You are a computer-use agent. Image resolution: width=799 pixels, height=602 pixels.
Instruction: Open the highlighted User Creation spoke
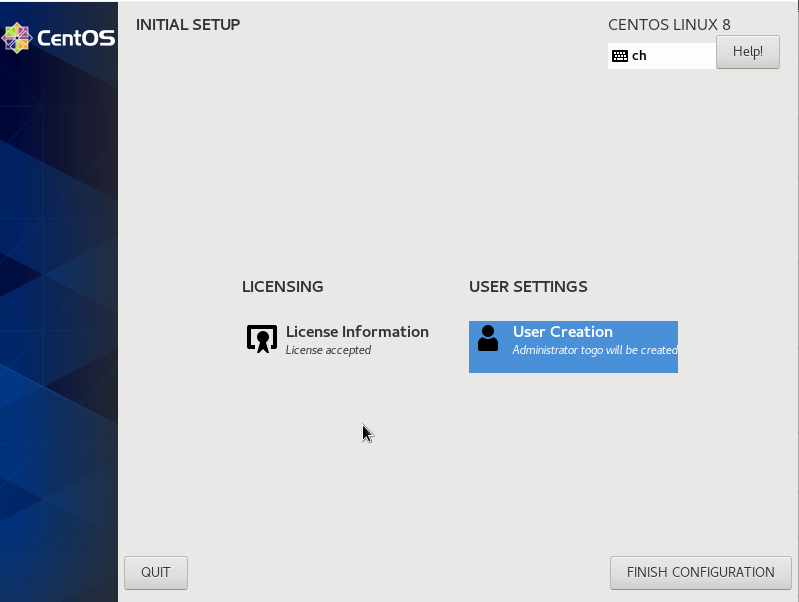[x=573, y=346]
